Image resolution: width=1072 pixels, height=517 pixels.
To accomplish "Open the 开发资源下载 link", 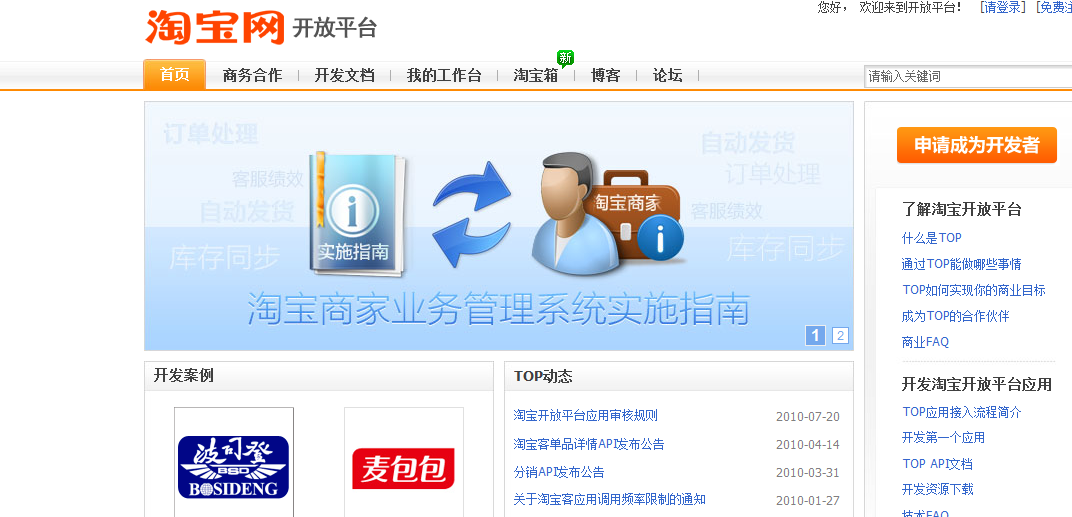I will coord(937,490).
